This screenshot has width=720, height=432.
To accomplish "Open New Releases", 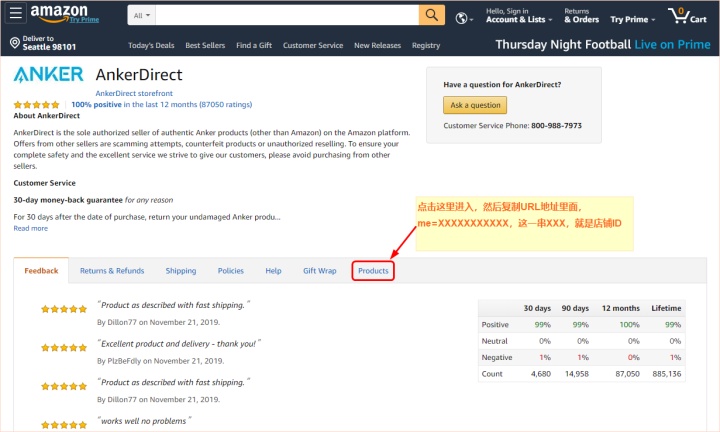I will coord(377,45).
